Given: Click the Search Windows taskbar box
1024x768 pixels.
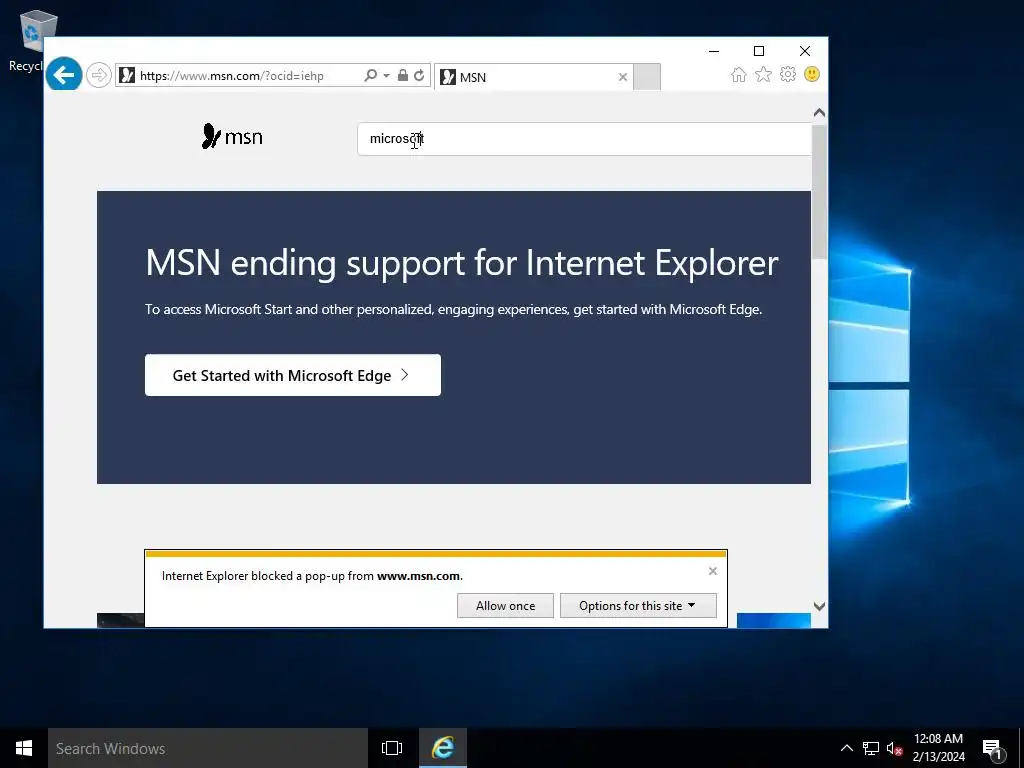Looking at the screenshot, I should pos(208,748).
